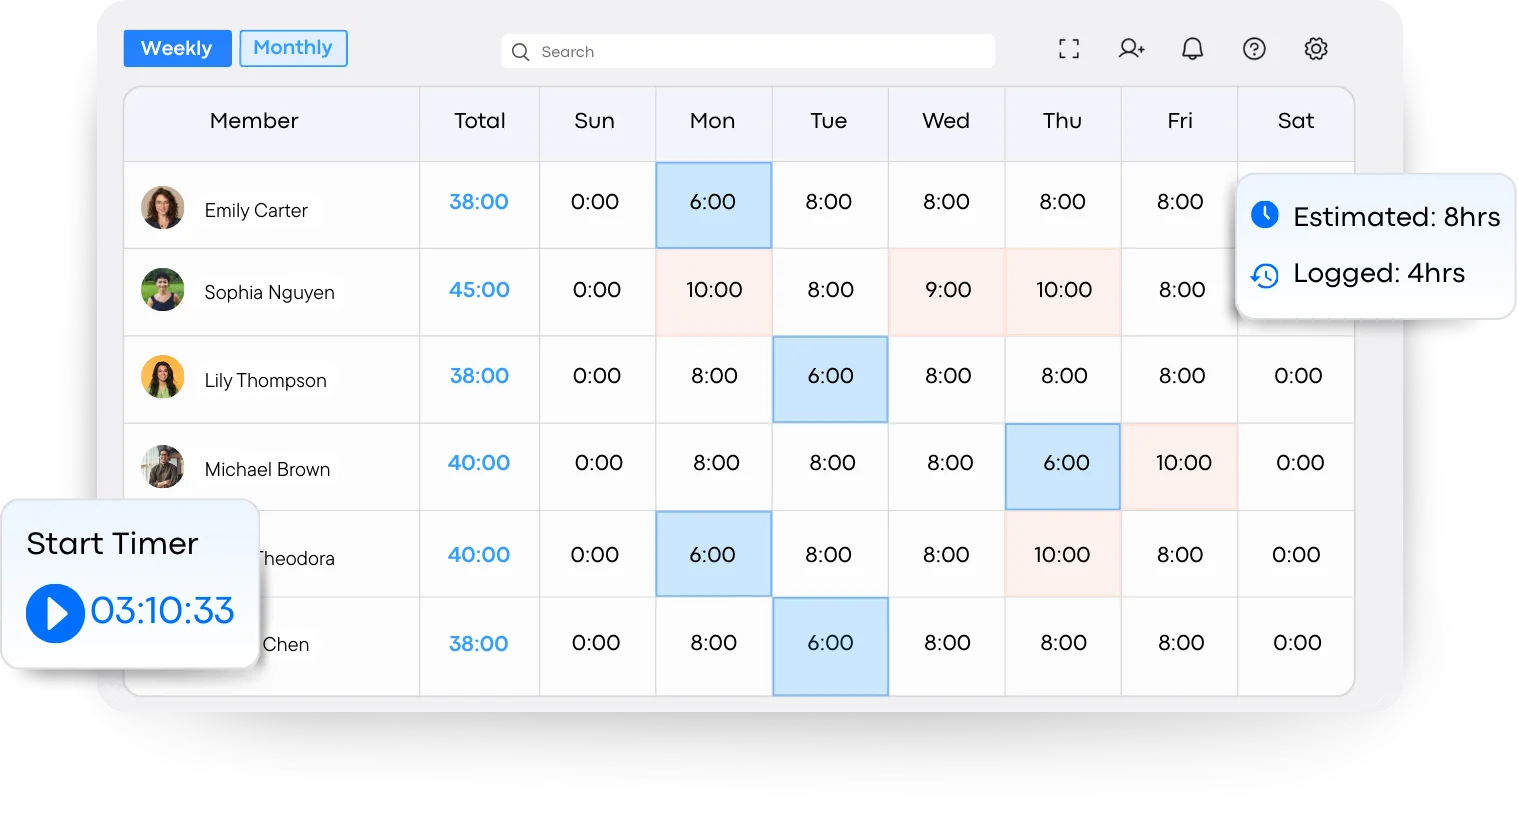Viewport: 1518px width, 816px height.
Task: Switch to the Monthly view
Action: coord(293,48)
